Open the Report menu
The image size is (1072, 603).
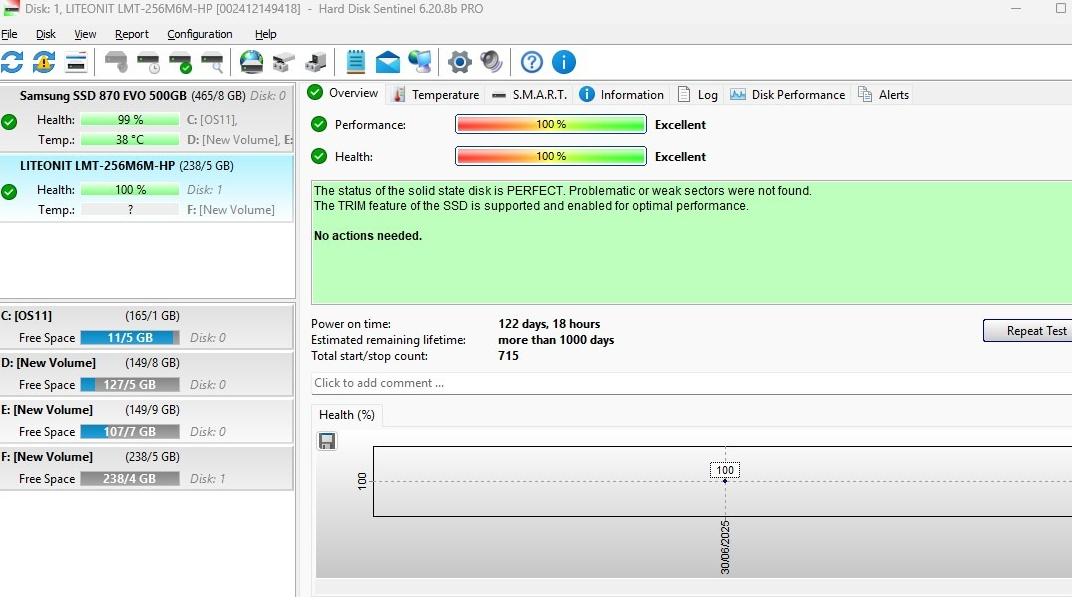[131, 34]
